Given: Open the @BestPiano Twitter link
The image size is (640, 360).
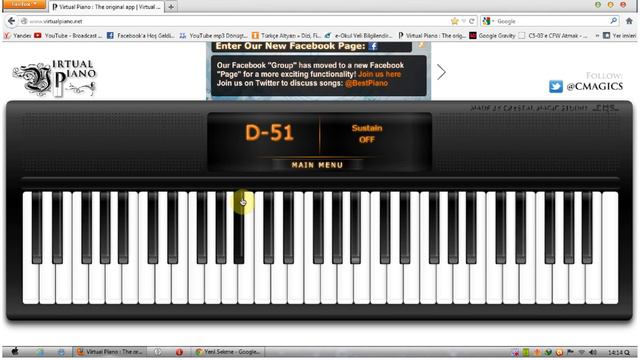Looking at the screenshot, I should coord(366,83).
